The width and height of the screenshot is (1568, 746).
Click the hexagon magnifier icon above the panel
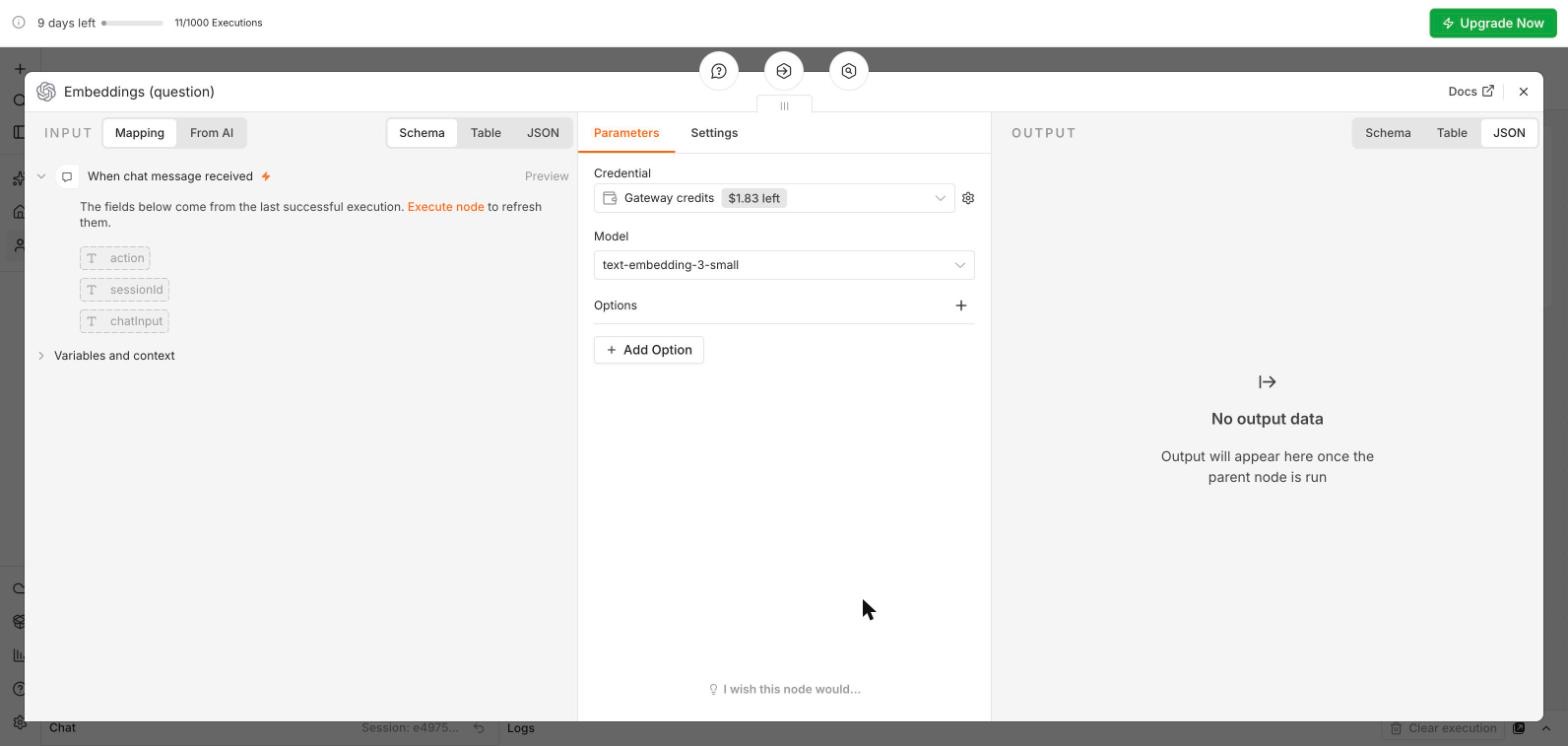849,71
